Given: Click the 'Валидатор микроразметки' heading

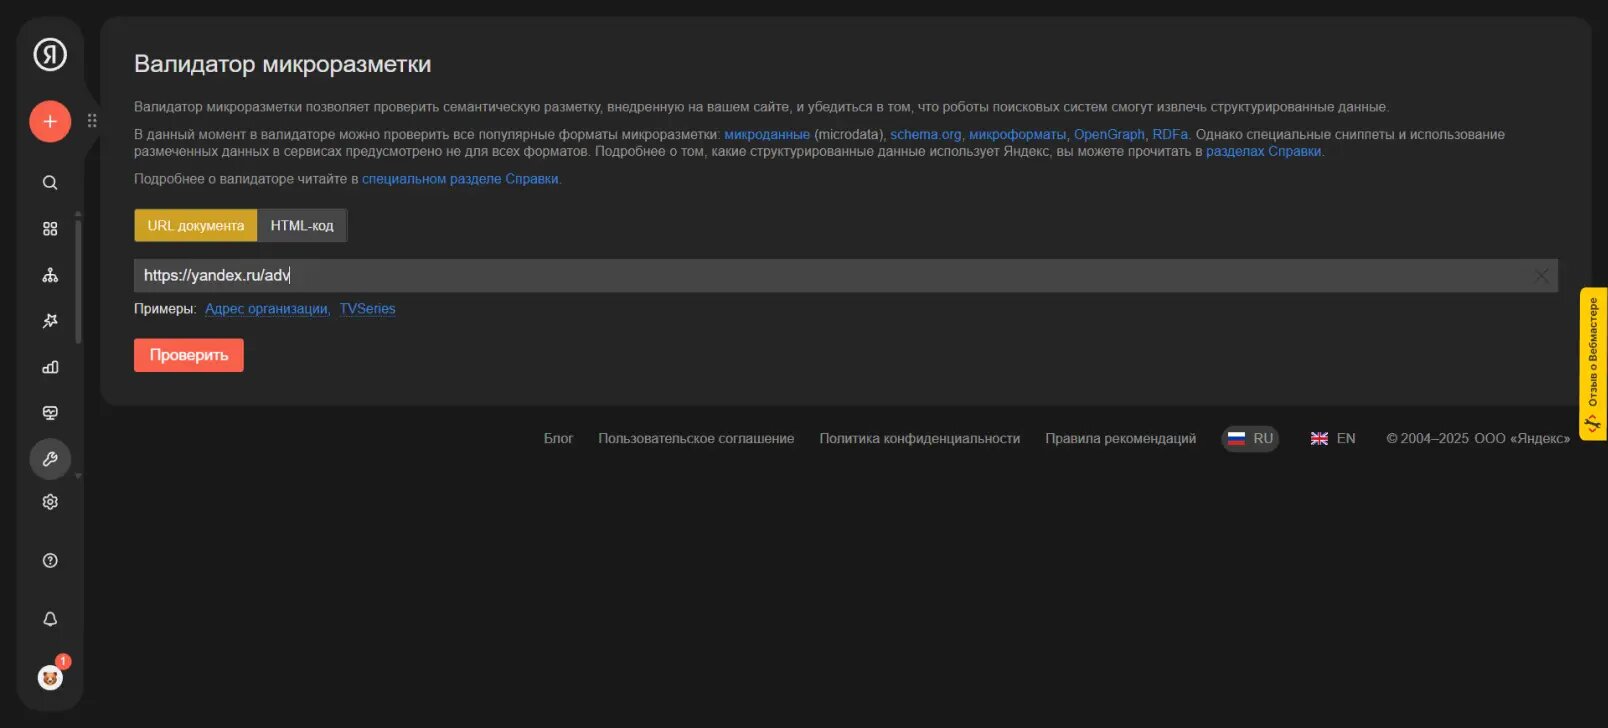Looking at the screenshot, I should tap(283, 64).
